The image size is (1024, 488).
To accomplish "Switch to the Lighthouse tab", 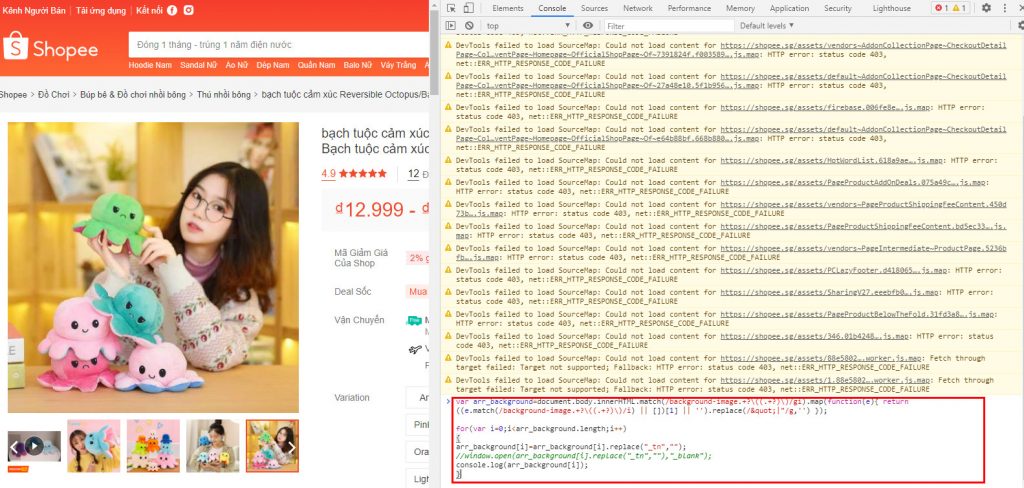I will [893, 8].
